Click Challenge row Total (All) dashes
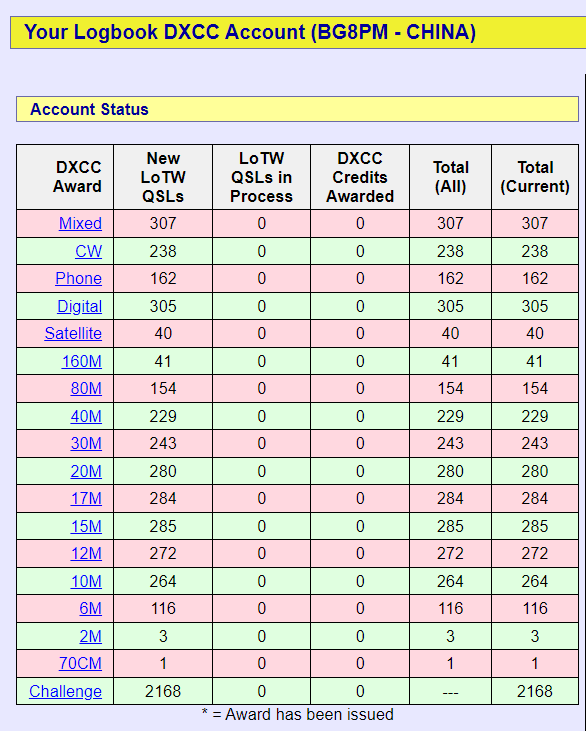The width and height of the screenshot is (586, 731). (450, 693)
